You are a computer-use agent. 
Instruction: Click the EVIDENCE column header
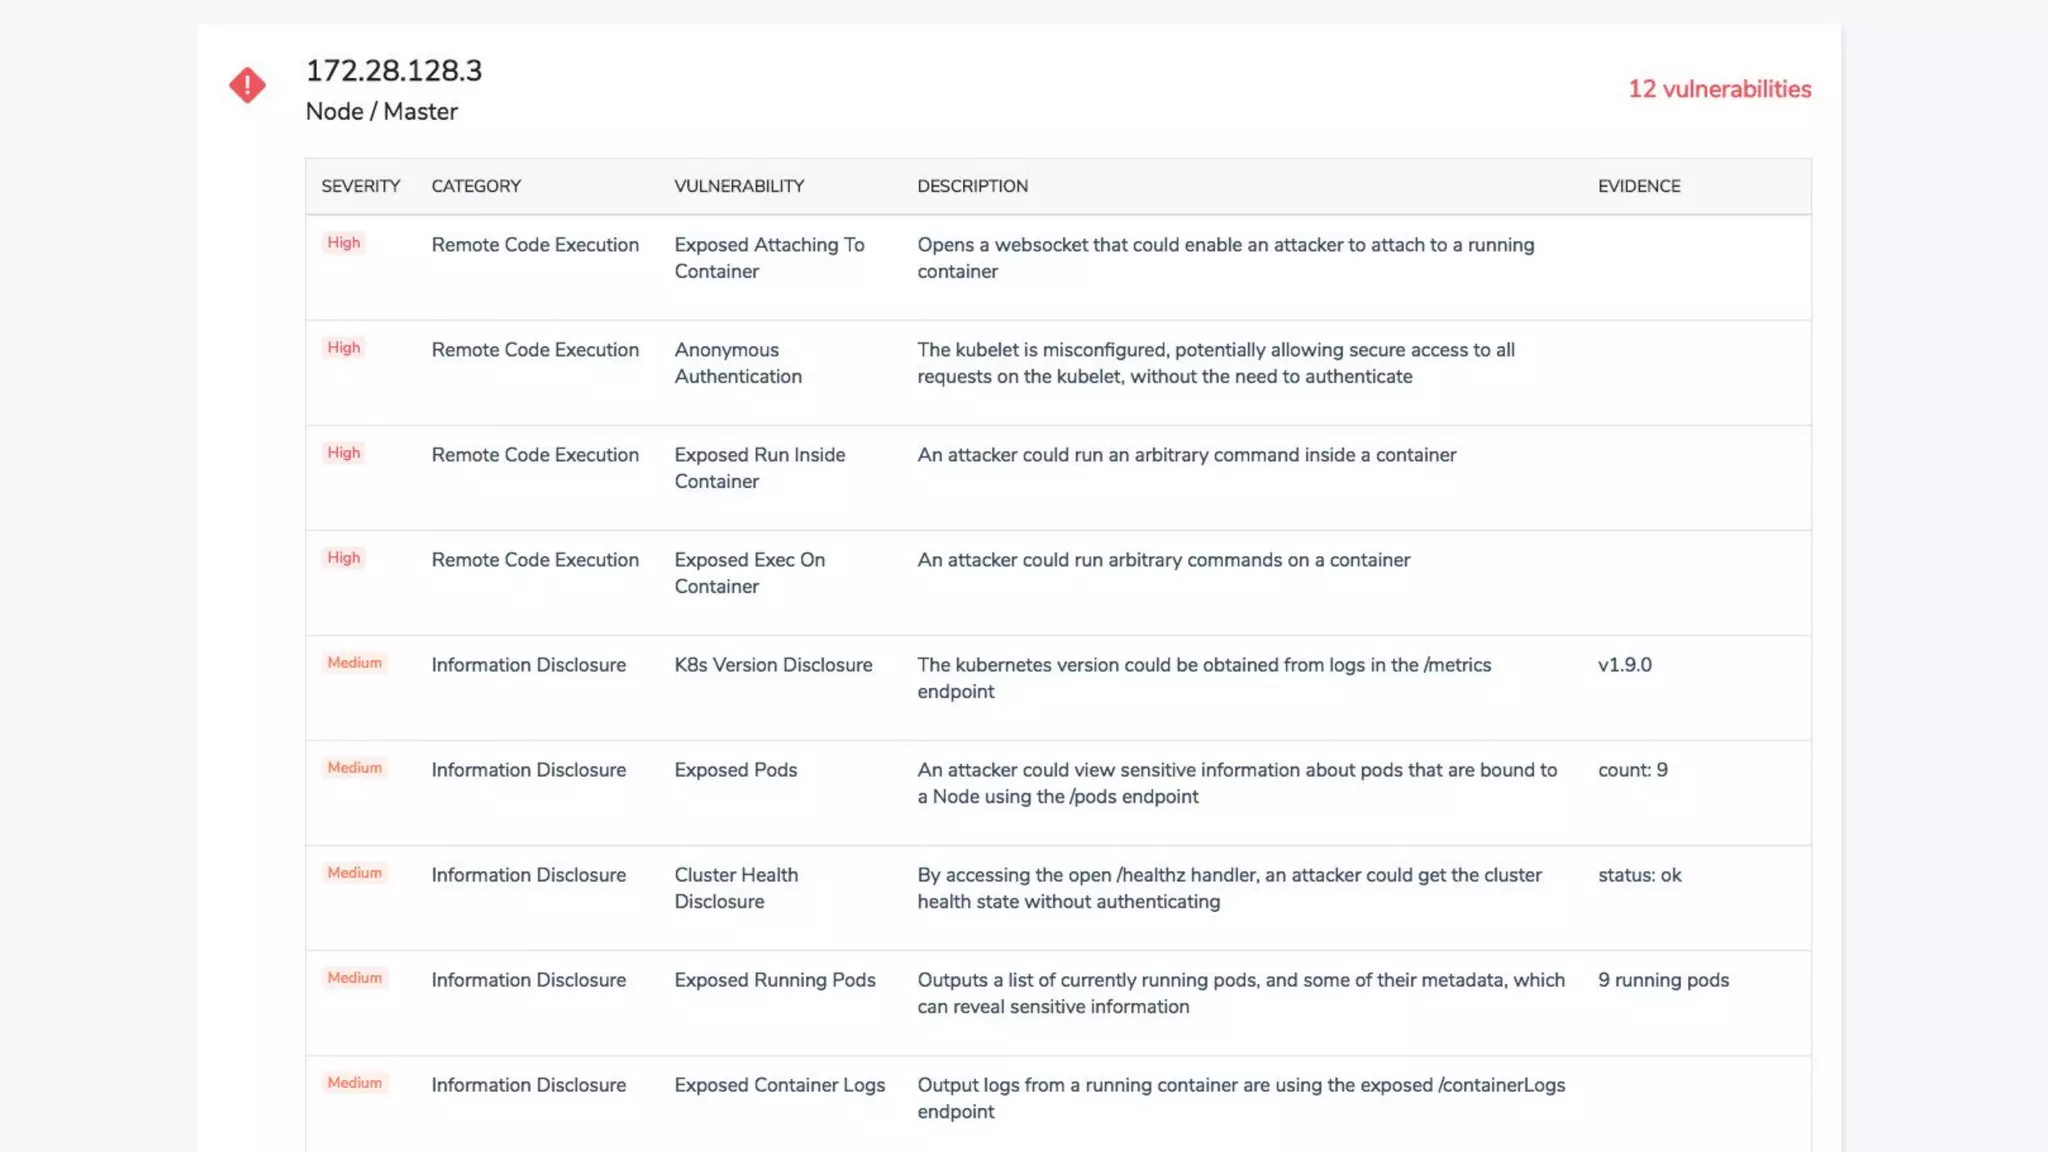tap(1638, 186)
